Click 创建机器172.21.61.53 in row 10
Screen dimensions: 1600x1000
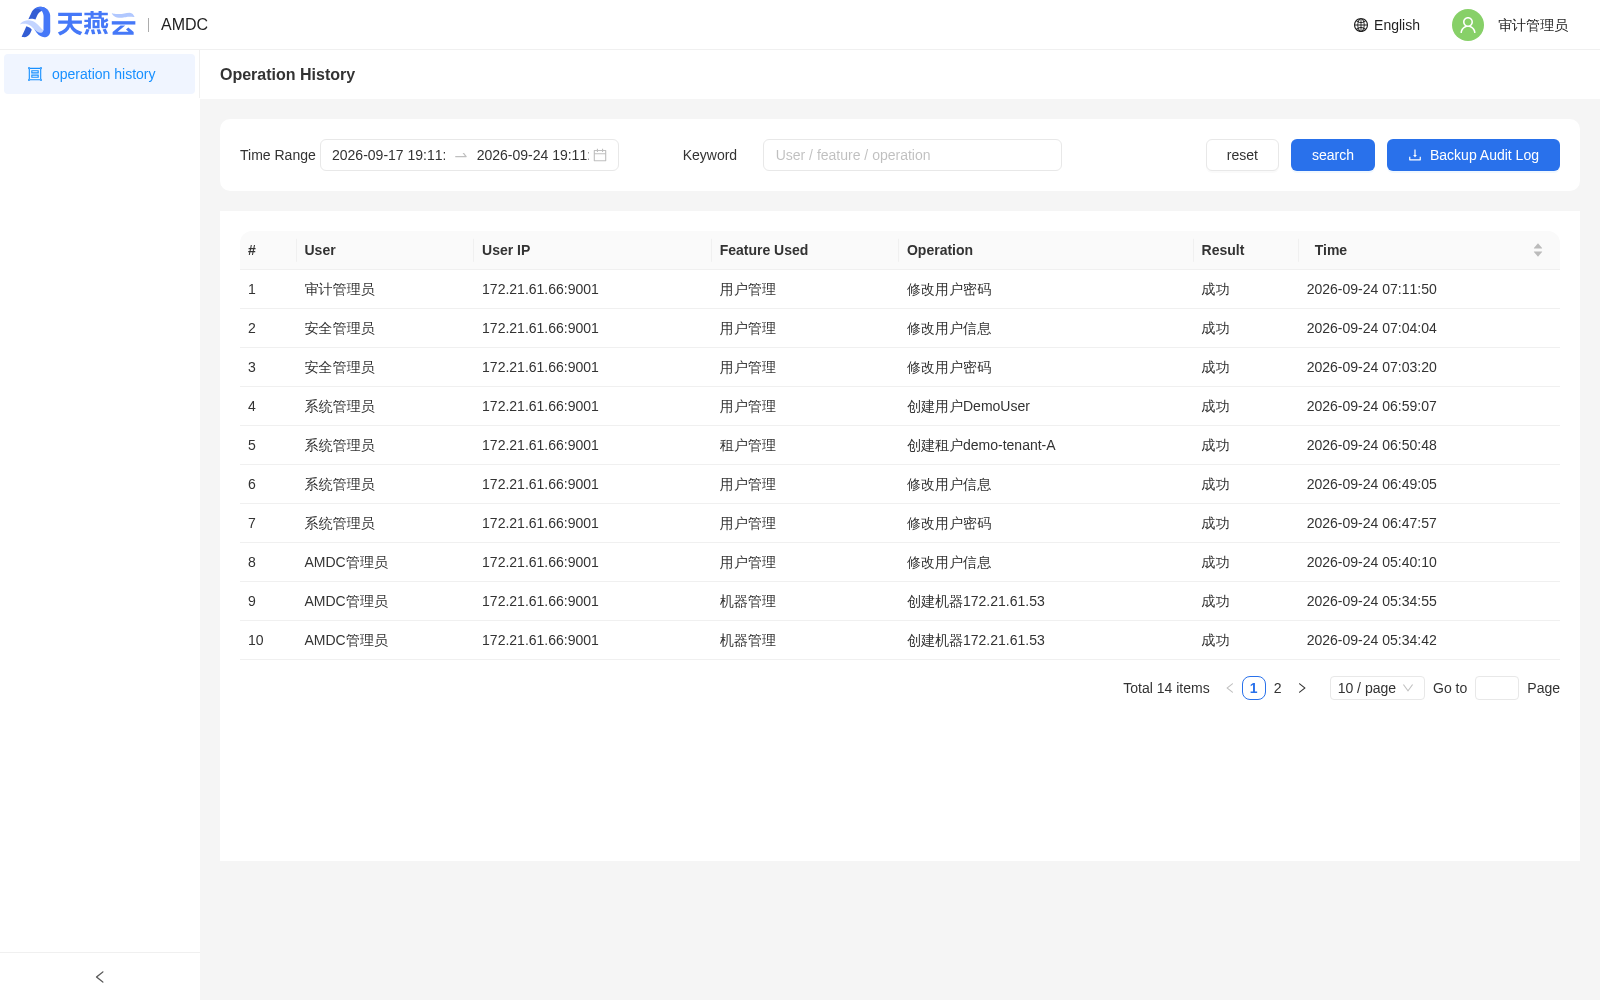tap(976, 640)
